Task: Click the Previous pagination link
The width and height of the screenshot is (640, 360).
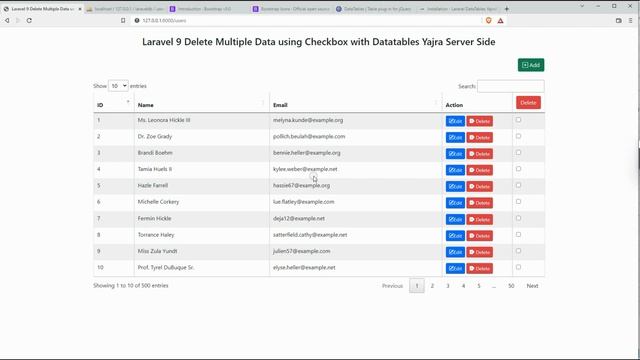Action: point(392,286)
